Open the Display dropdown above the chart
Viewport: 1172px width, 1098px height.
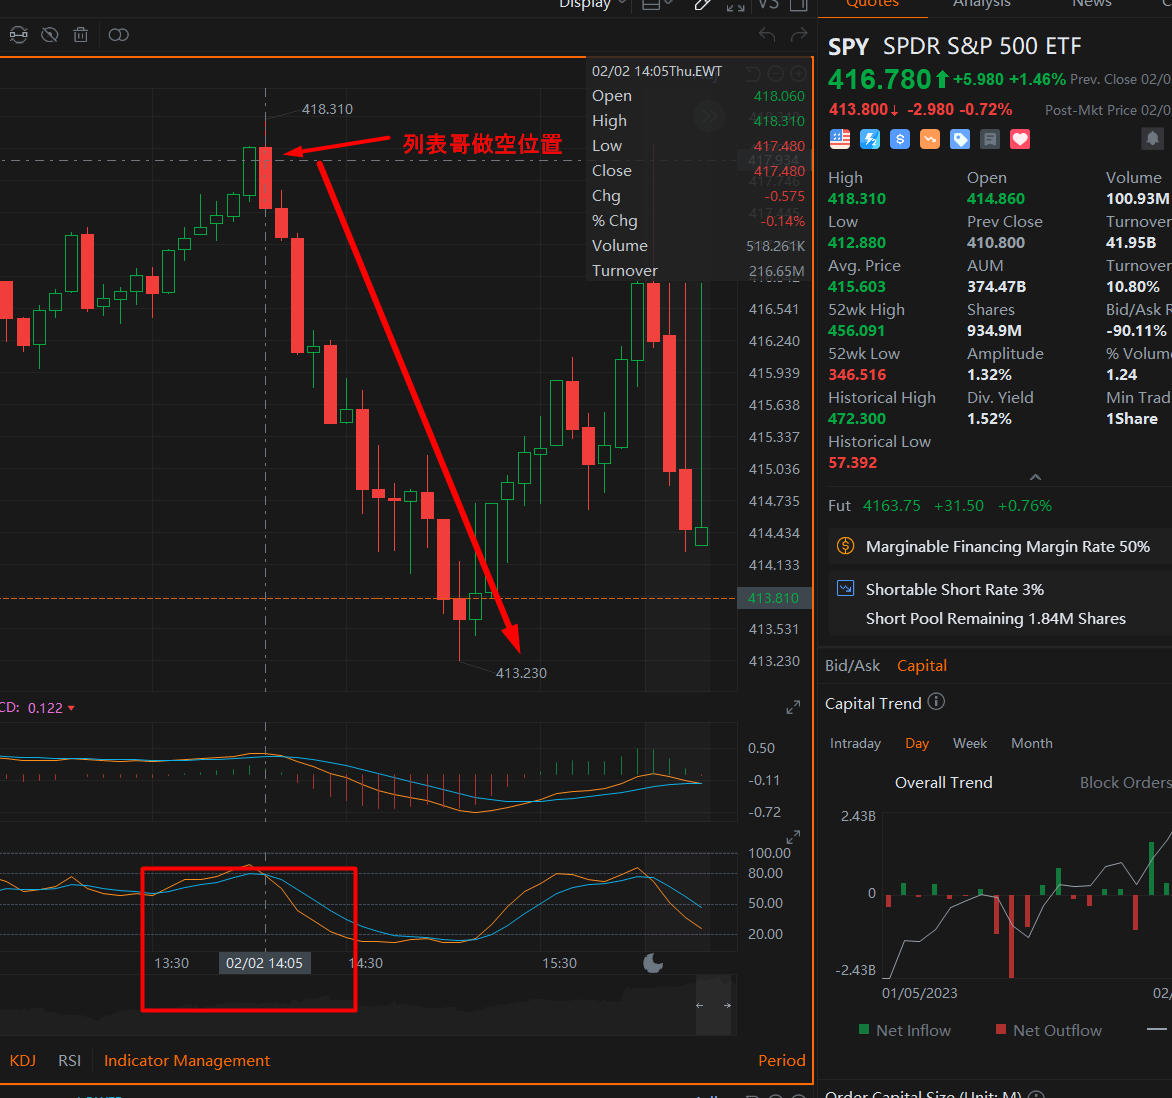[x=592, y=4]
